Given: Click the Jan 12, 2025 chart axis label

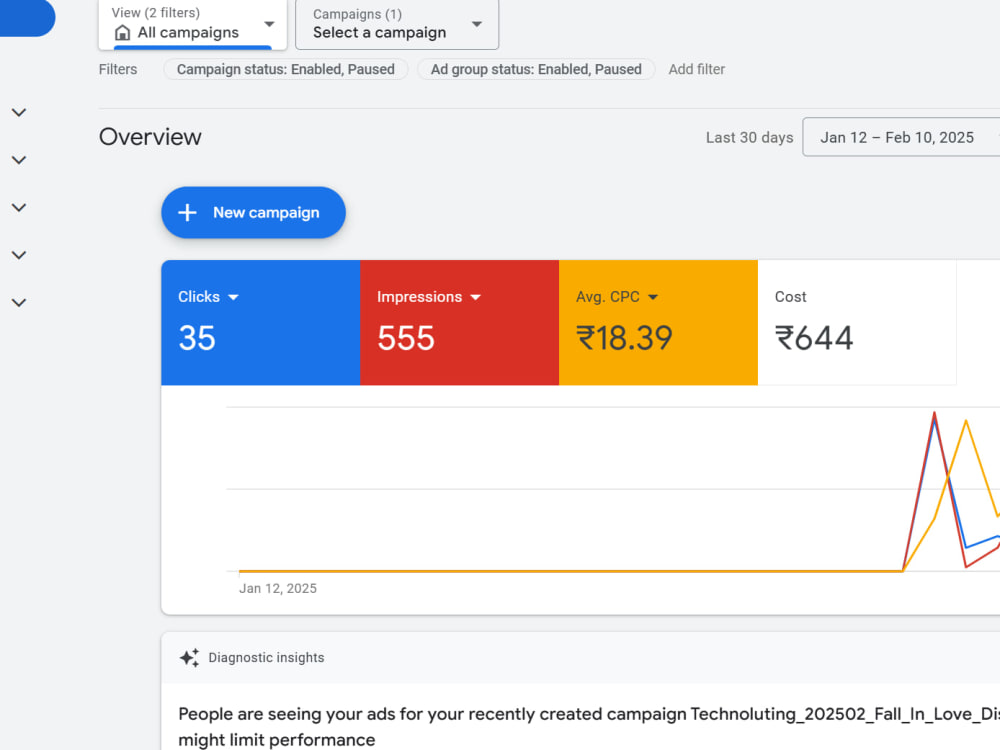Looking at the screenshot, I should click(277, 588).
